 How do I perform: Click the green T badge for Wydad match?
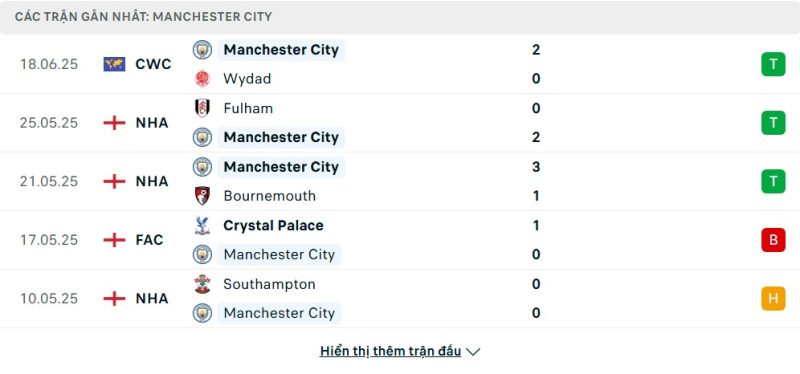tap(773, 64)
